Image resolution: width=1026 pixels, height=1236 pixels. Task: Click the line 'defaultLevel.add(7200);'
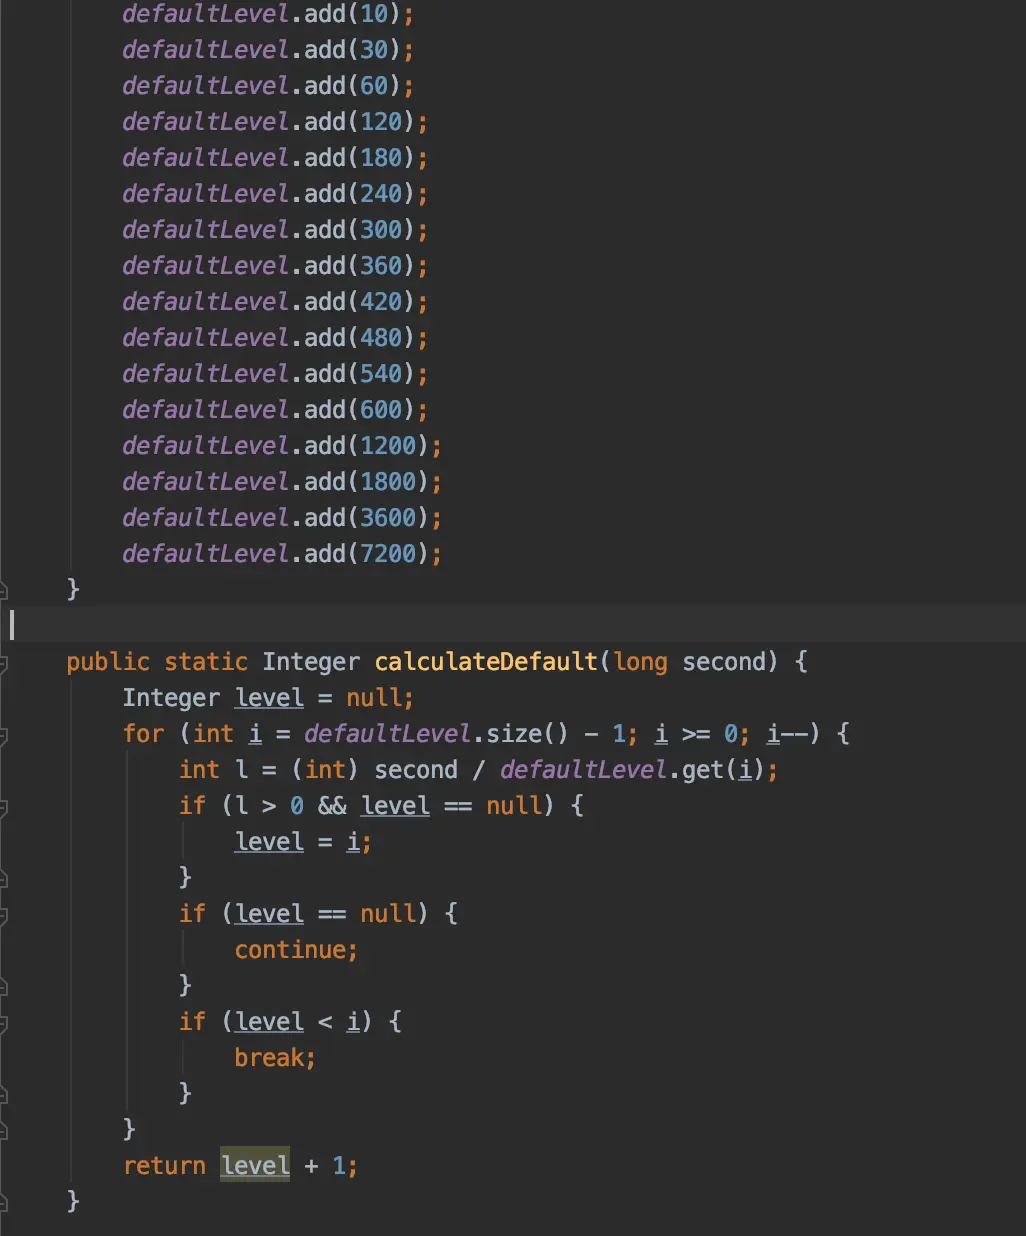click(282, 554)
